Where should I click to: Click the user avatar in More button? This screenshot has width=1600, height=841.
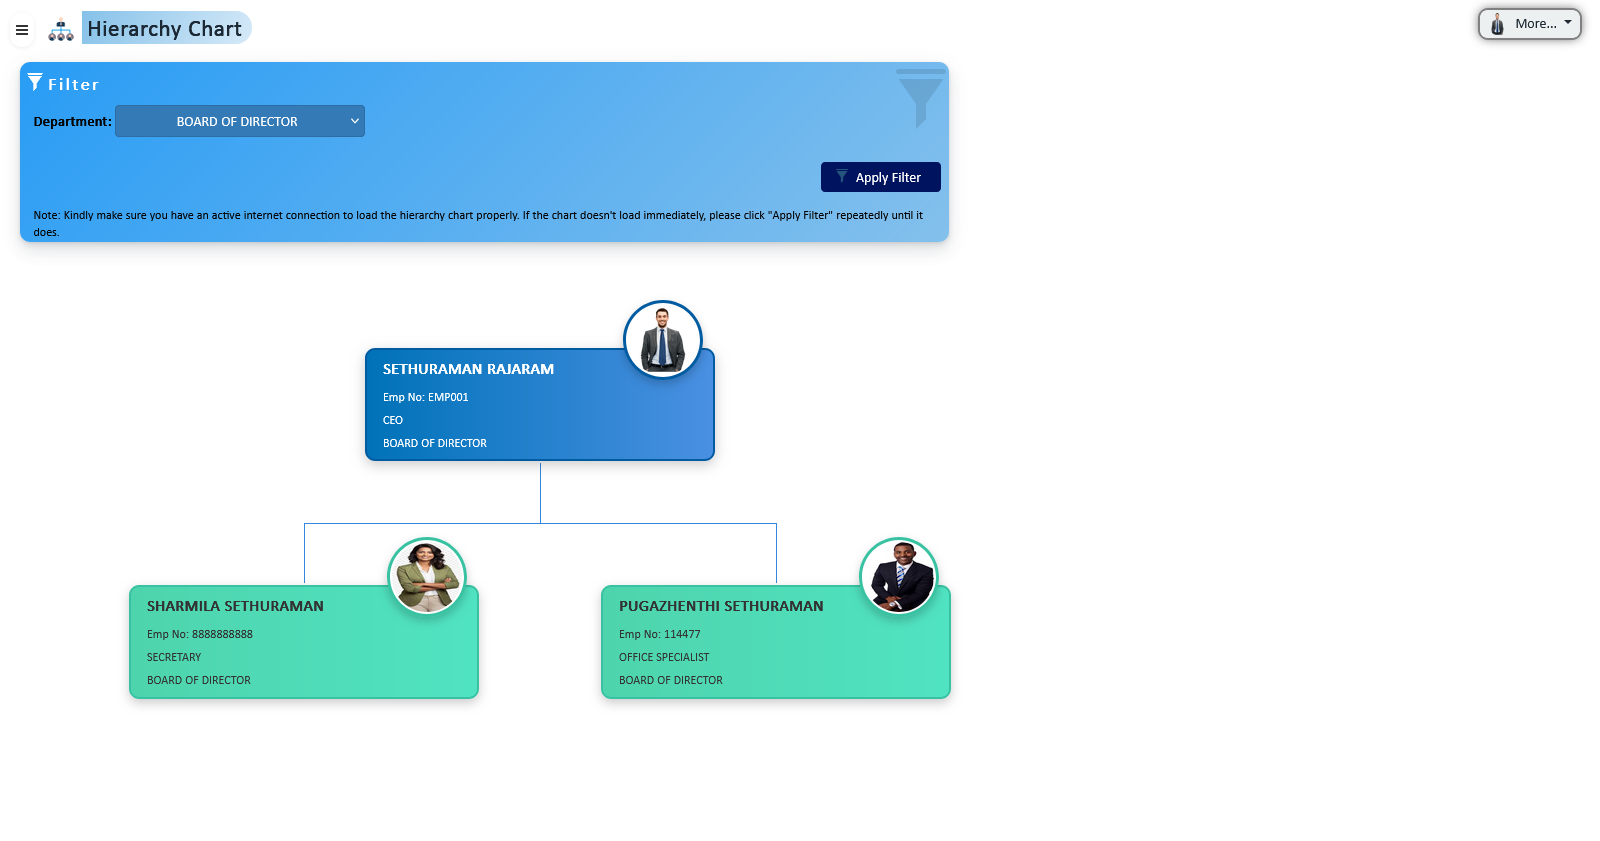click(x=1497, y=24)
